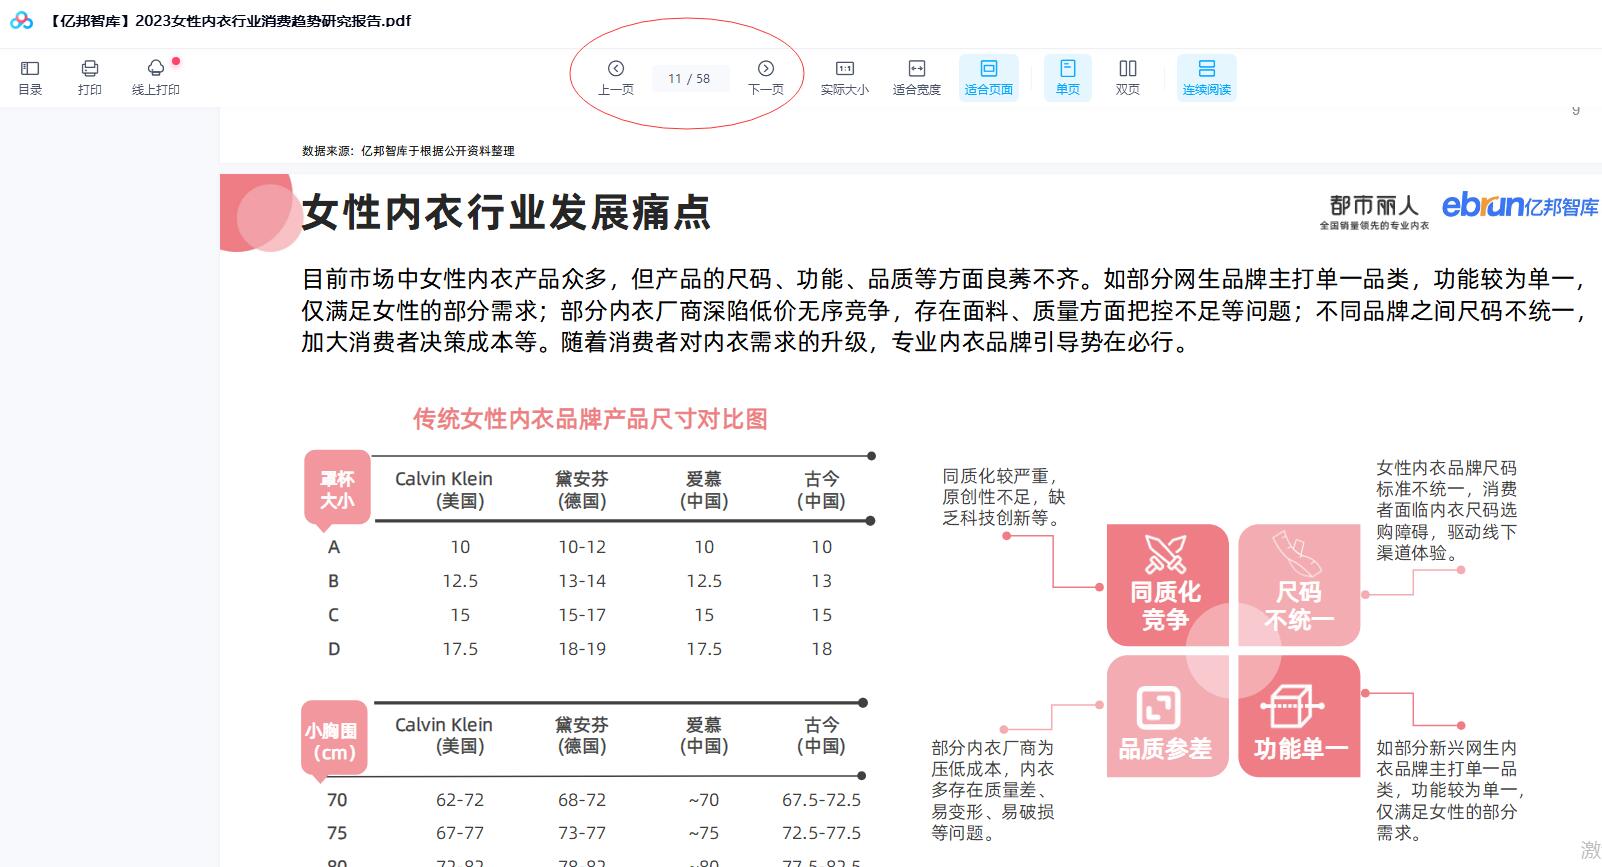Enable 单页 single page layout
The image size is (1602, 867).
(1068, 77)
